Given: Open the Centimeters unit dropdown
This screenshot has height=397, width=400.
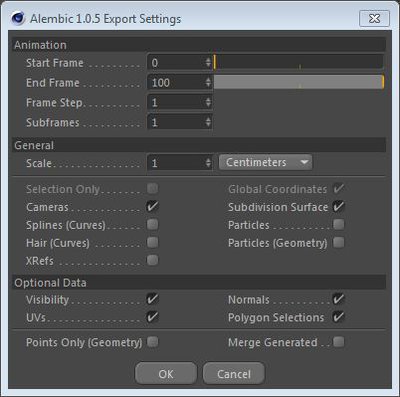Looking at the screenshot, I should click(x=265, y=162).
